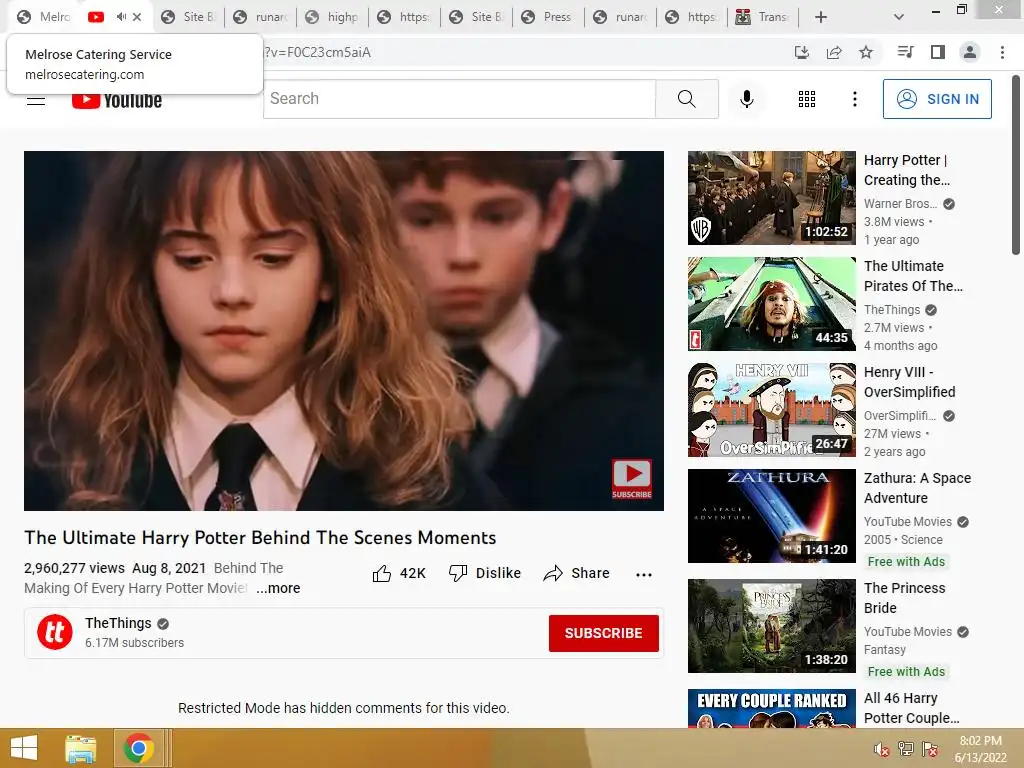Open Action Center flag icon
The image size is (1024, 768).
point(930,749)
